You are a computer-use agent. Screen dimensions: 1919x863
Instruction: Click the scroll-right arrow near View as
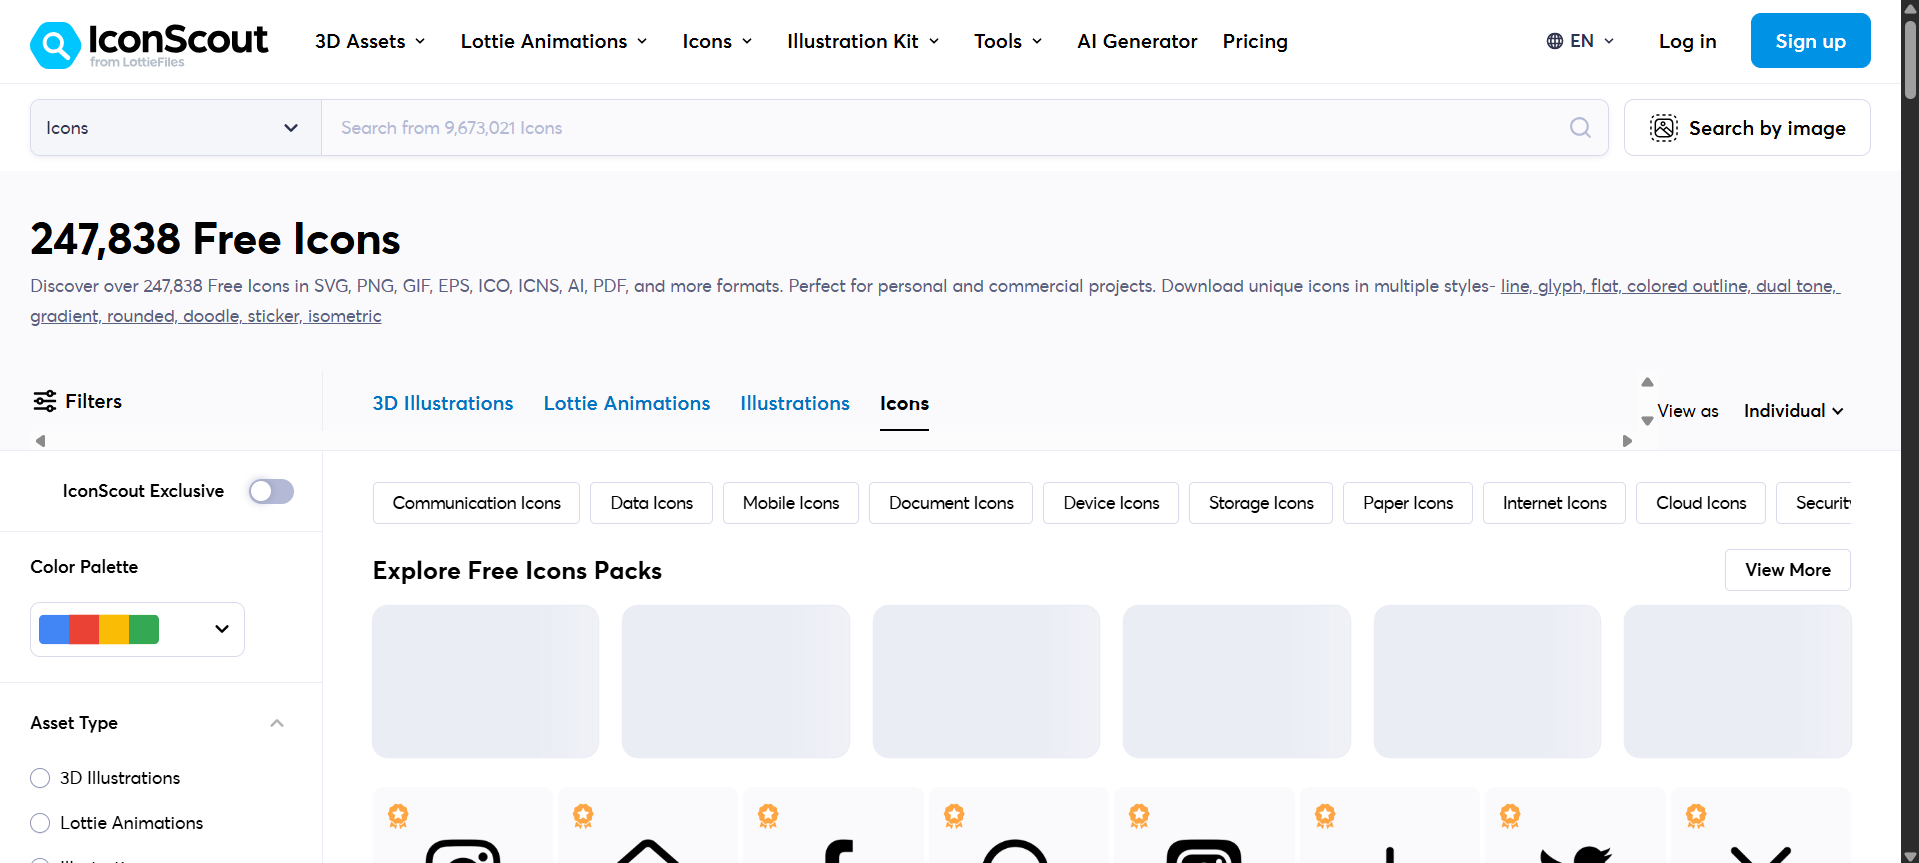pyautogui.click(x=1627, y=441)
